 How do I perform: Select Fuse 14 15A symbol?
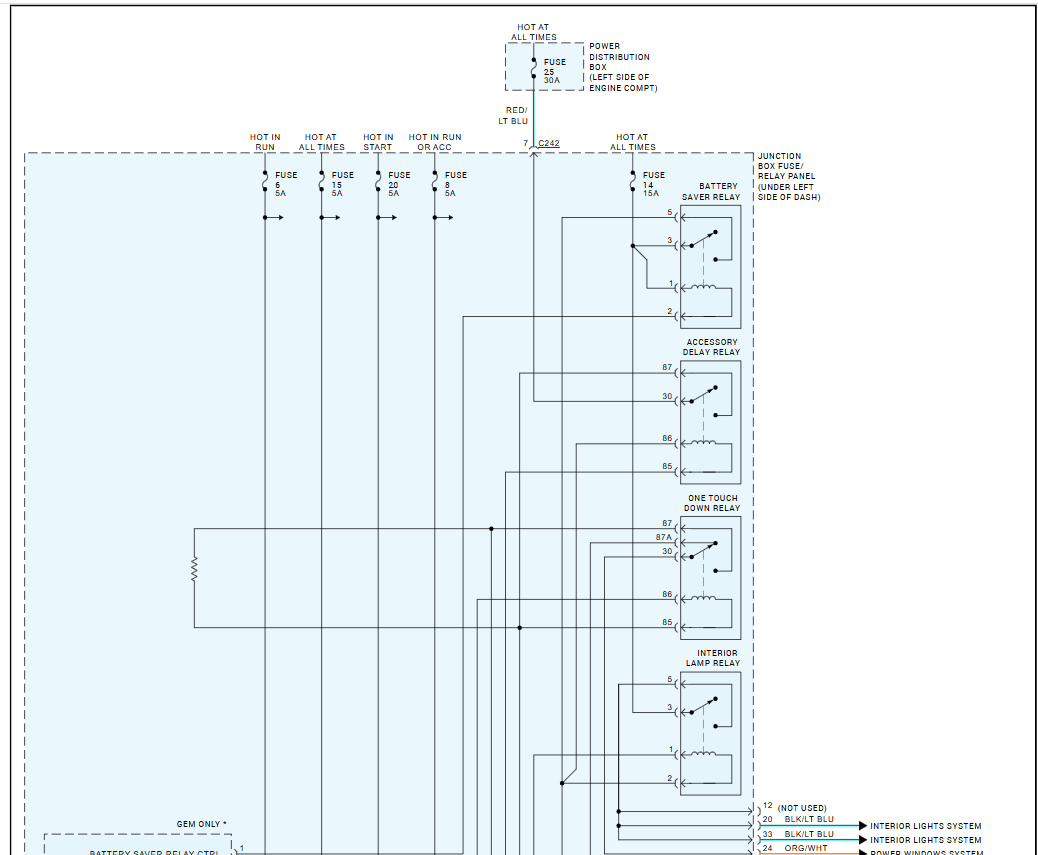[633, 181]
